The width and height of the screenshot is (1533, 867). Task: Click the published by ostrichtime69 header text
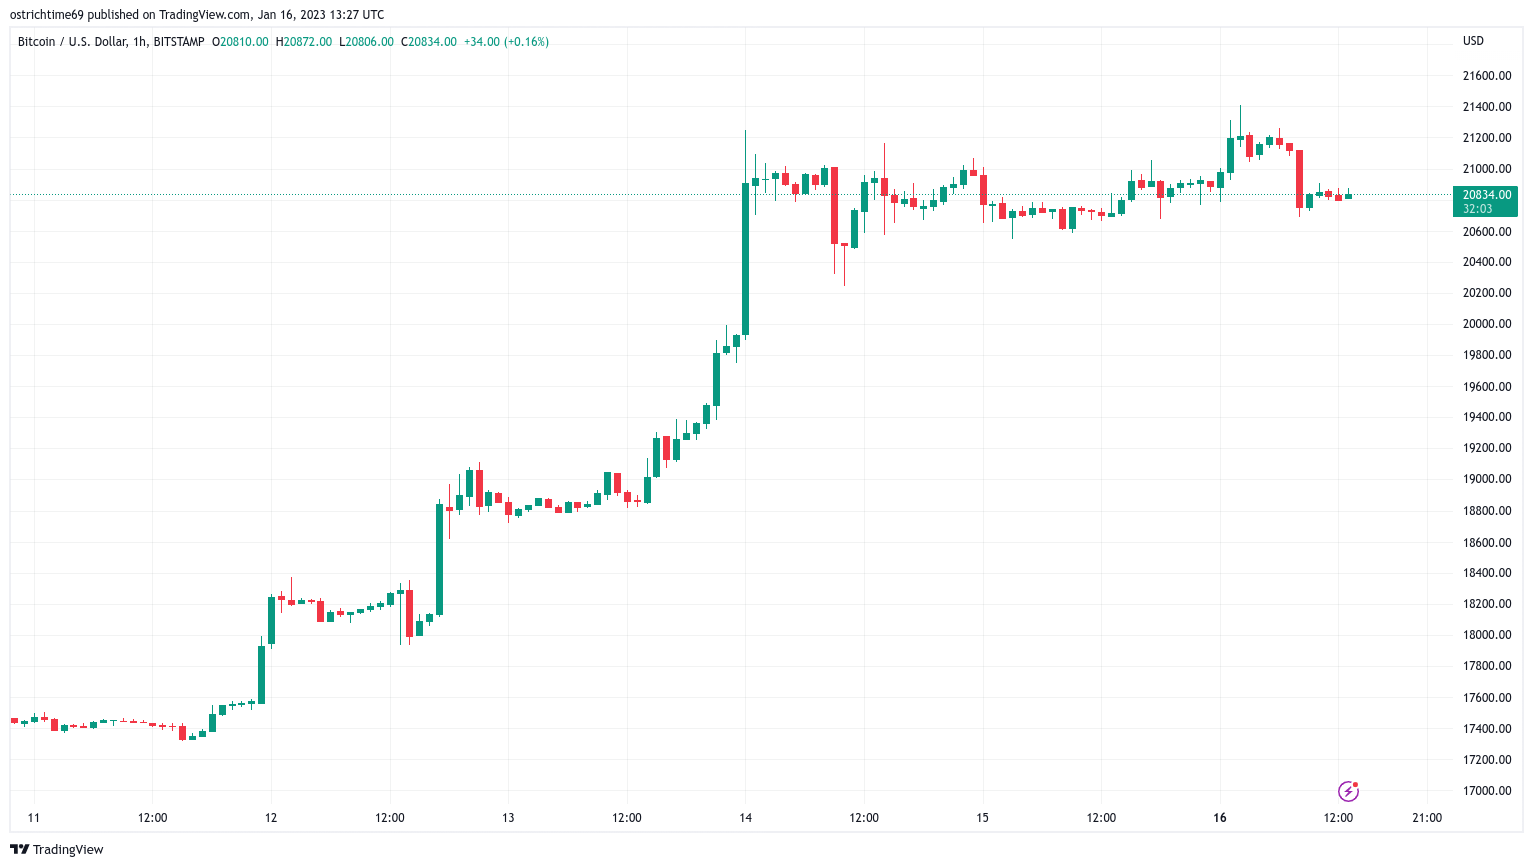(197, 15)
